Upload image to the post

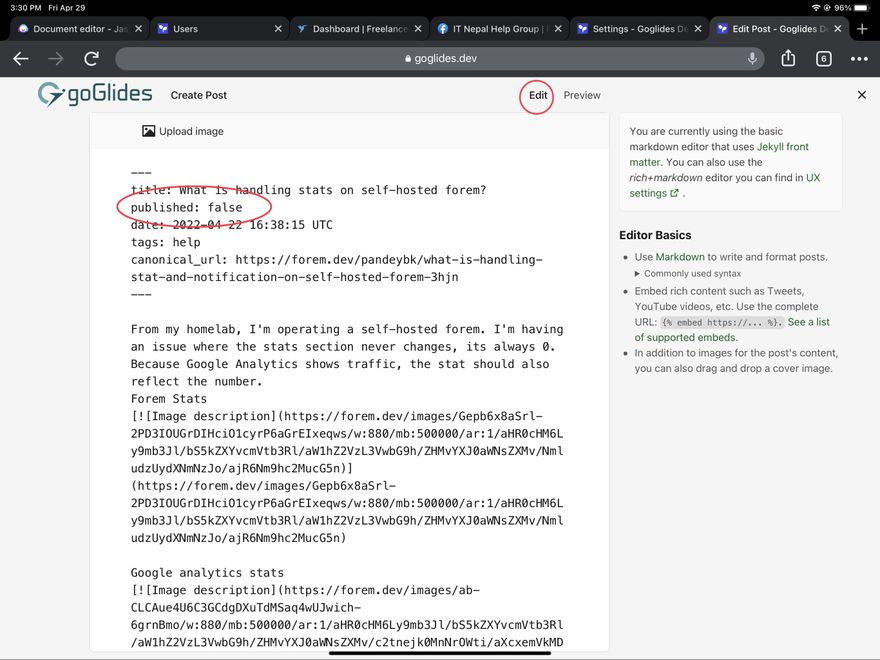tap(182, 131)
